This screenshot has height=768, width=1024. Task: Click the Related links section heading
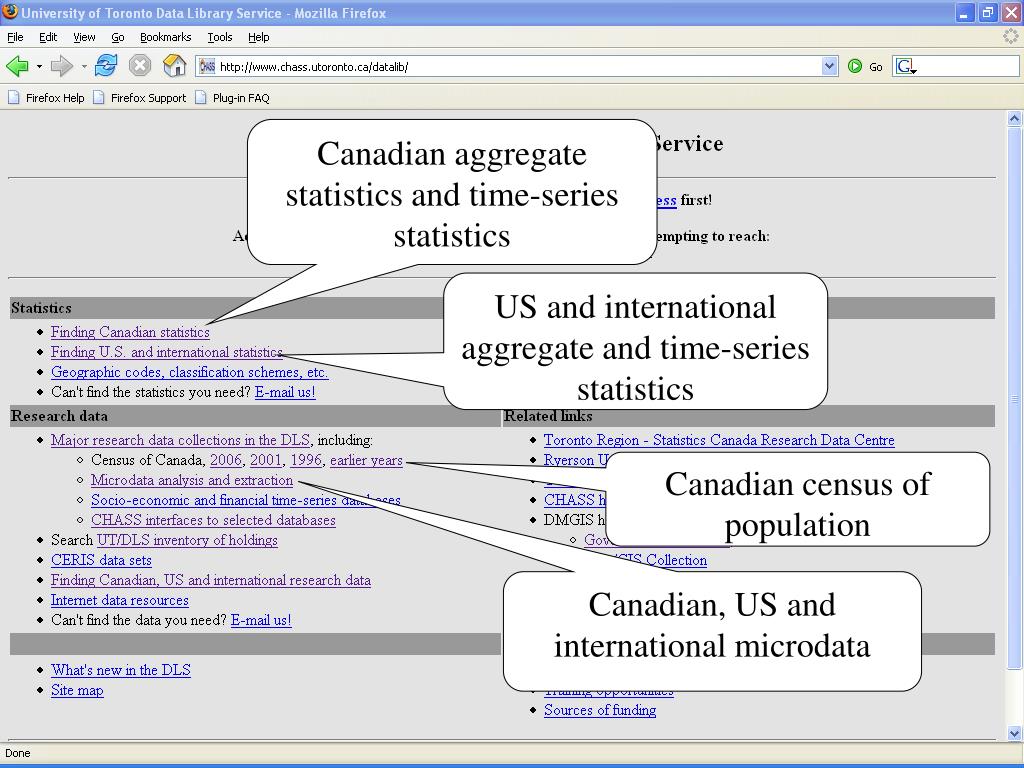[x=548, y=416]
